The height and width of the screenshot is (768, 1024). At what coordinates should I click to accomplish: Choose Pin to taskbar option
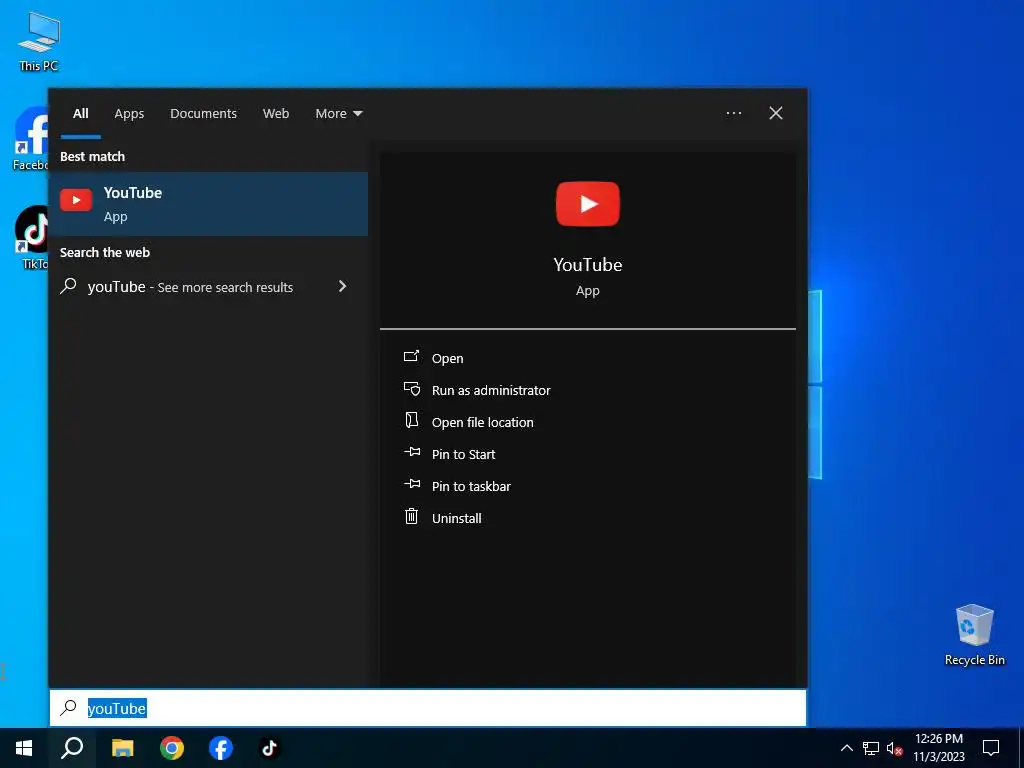coord(472,487)
